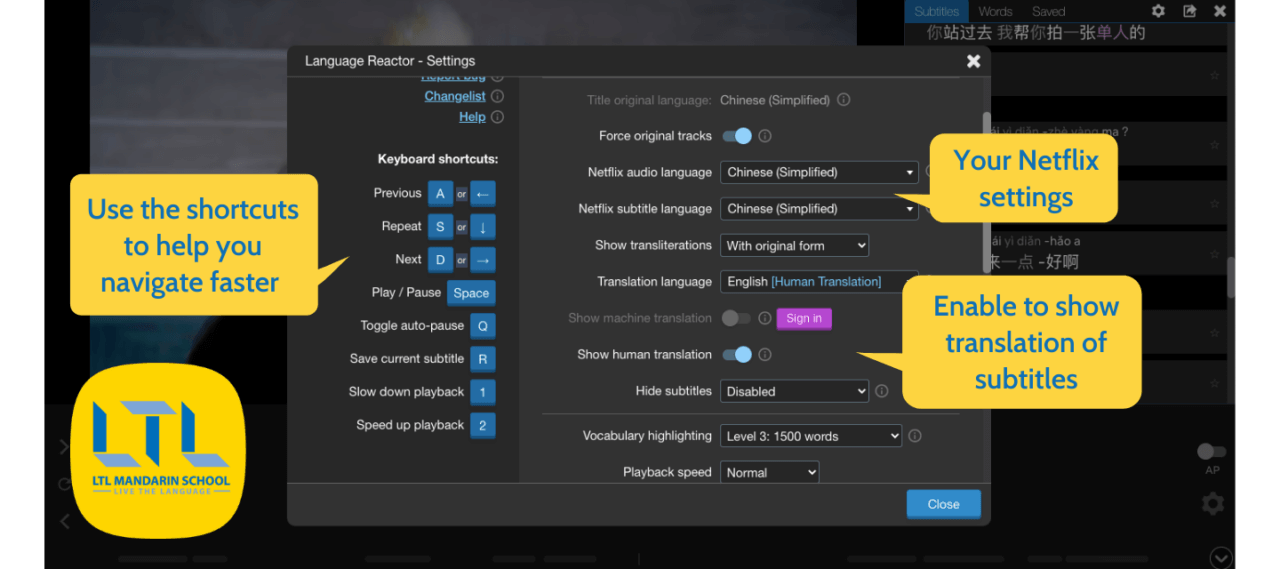Click info icon beside Title original language
The image size is (1280, 569).
coord(843,100)
